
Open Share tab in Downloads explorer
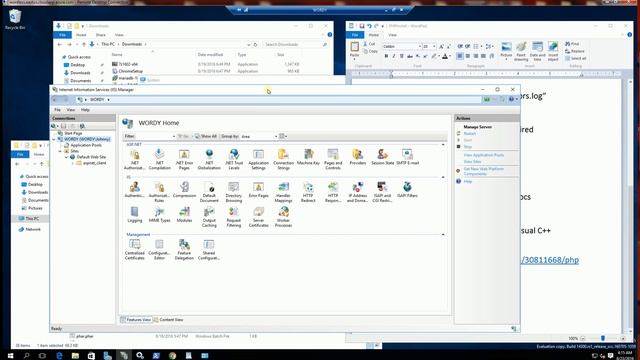click(100, 35)
